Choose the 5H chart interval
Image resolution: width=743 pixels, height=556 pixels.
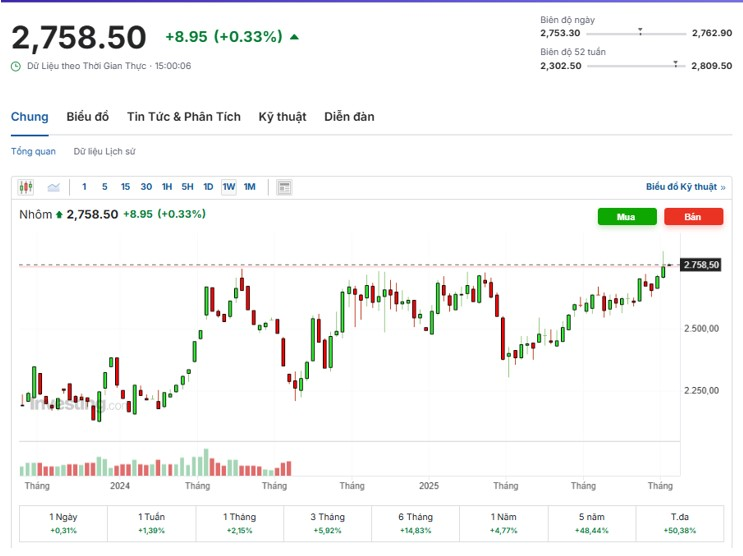[x=187, y=187]
